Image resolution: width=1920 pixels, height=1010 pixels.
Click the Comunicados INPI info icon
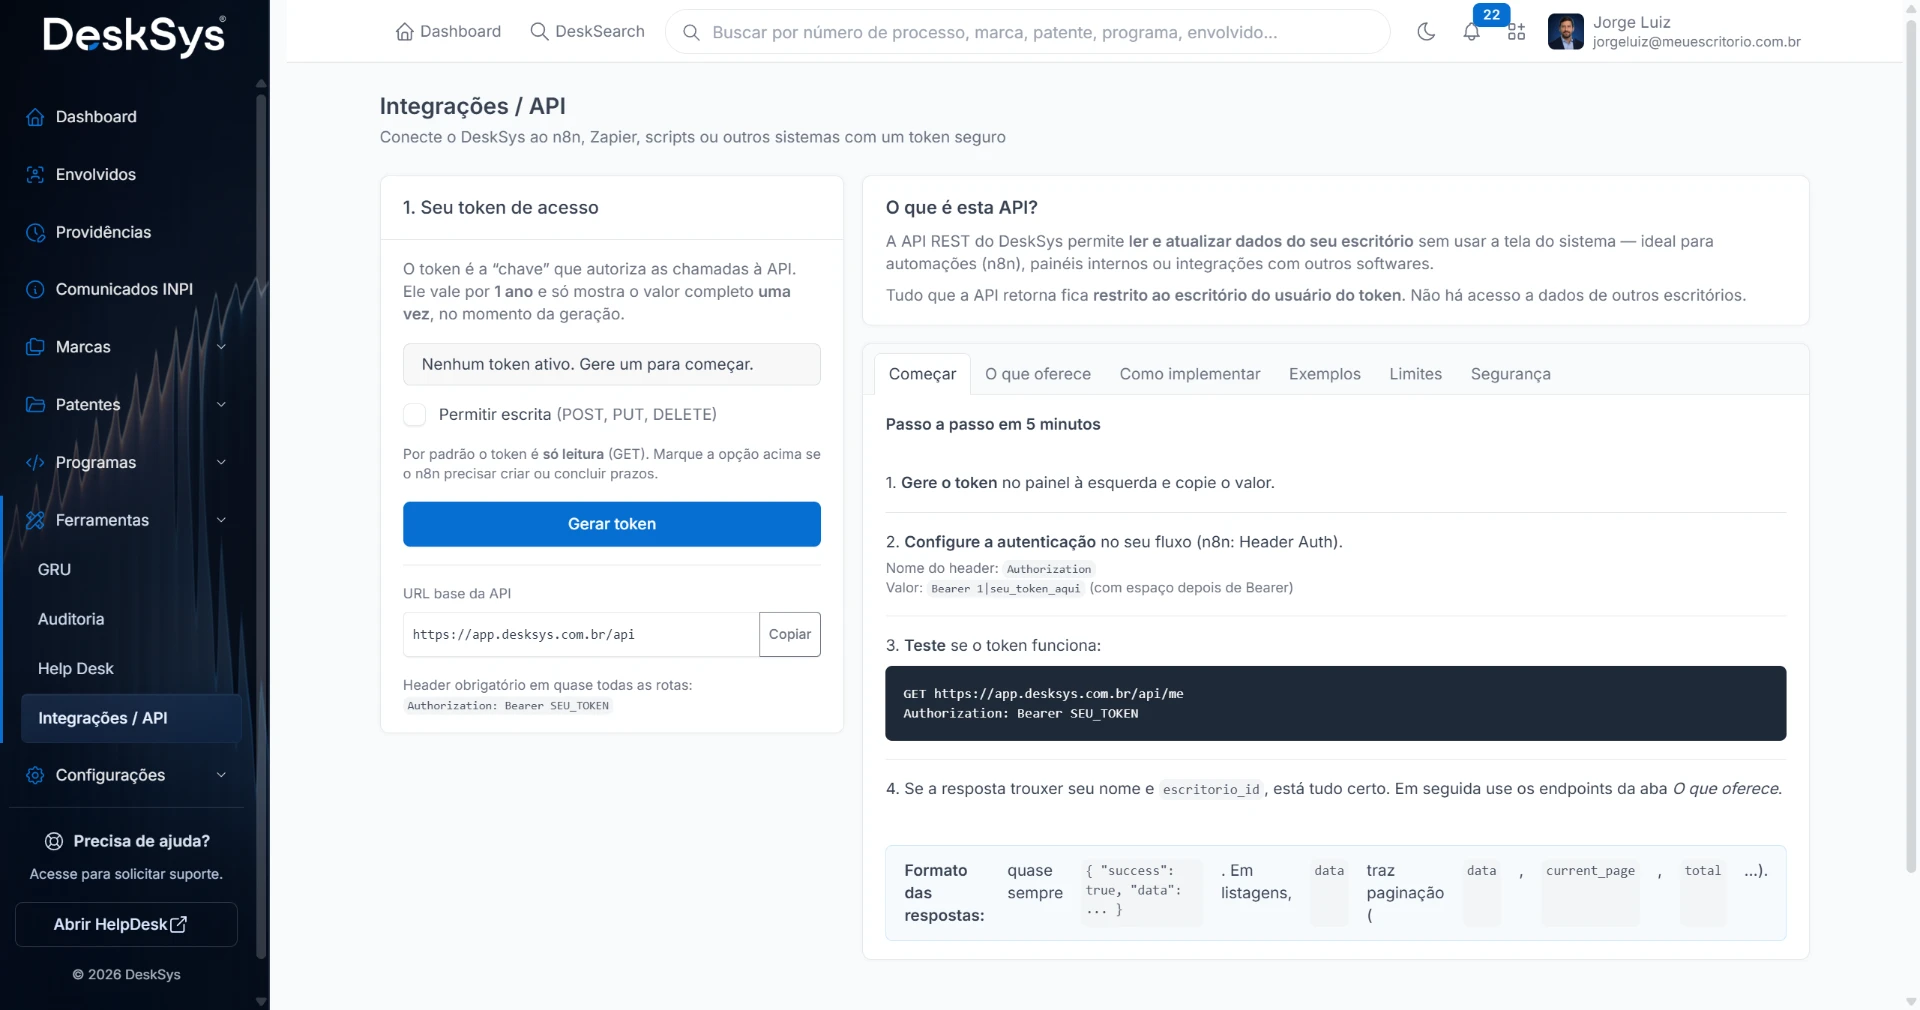click(x=35, y=290)
